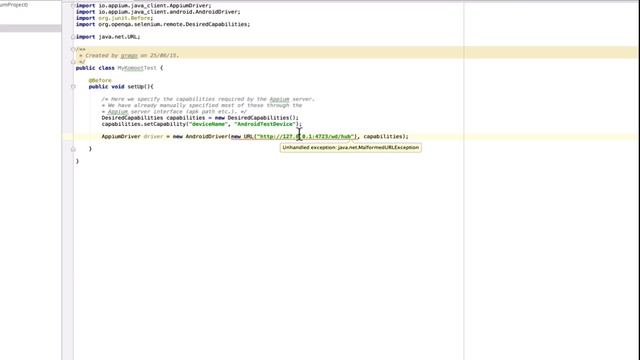Click the 'new DesiredCapabilities()' constructor call

tap(257, 118)
